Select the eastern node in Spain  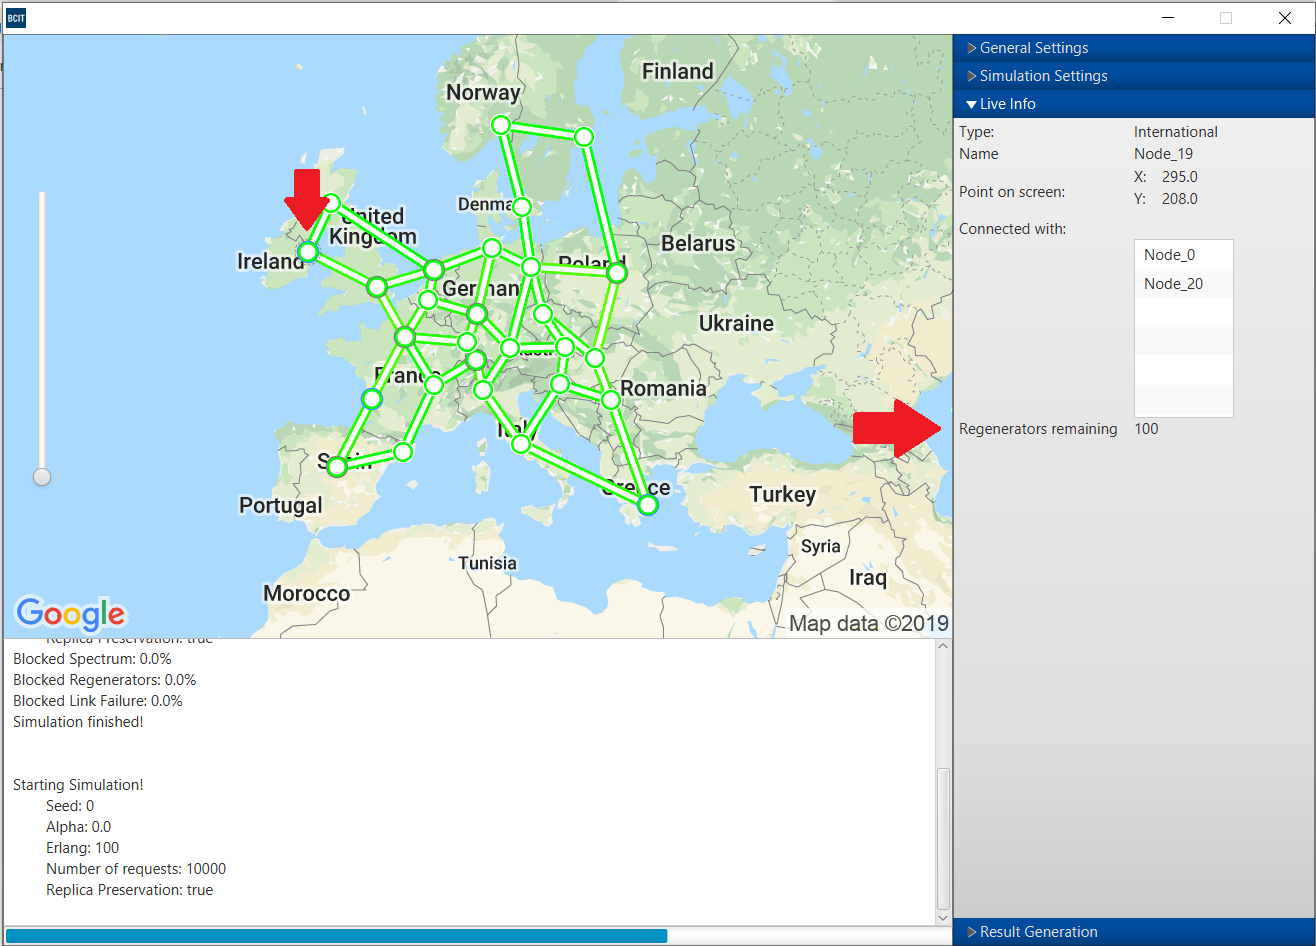coord(402,452)
